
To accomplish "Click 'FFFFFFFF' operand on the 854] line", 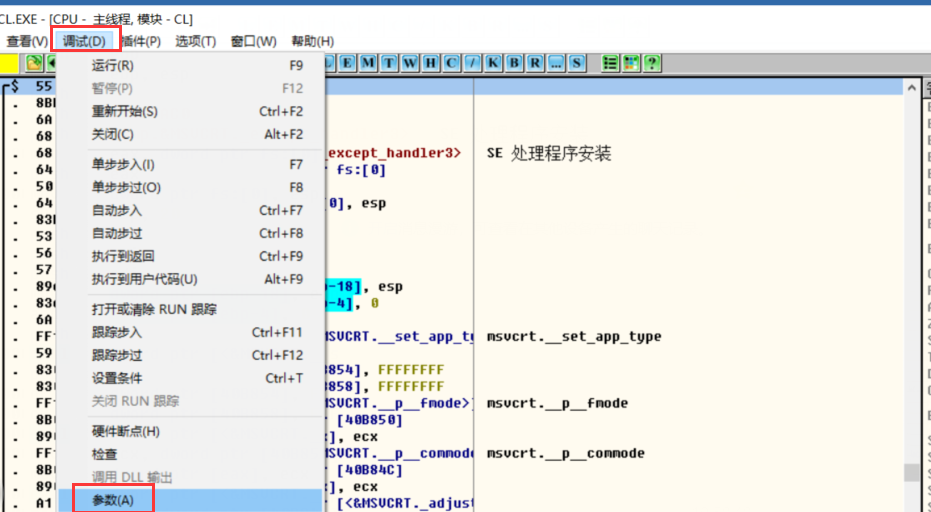I will tap(411, 370).
